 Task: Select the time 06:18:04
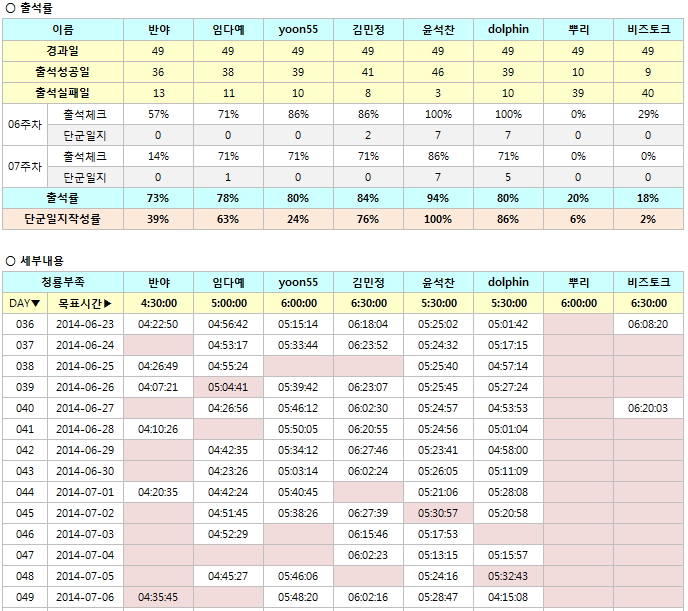pos(368,324)
